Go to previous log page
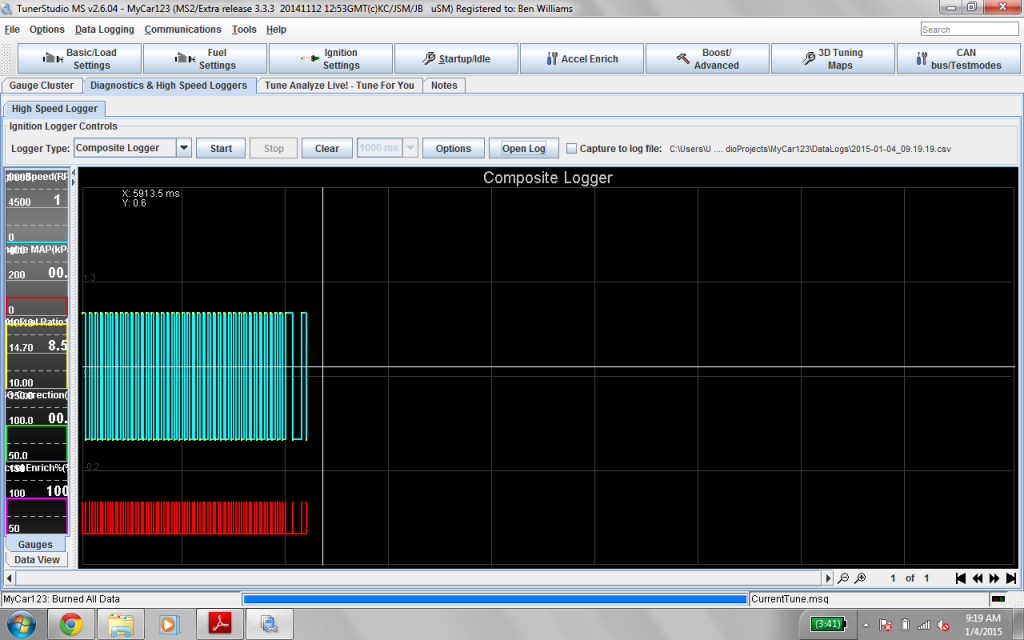 [978, 578]
